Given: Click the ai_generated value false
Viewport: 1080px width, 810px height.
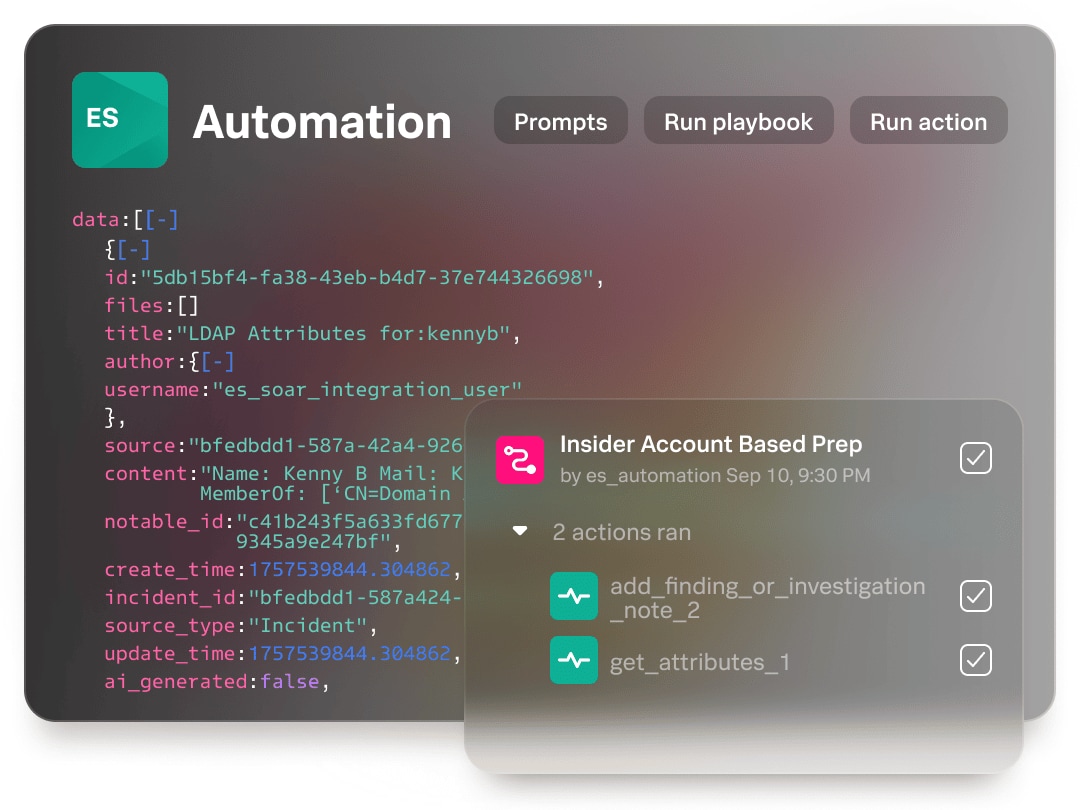Looking at the screenshot, I should (289, 681).
